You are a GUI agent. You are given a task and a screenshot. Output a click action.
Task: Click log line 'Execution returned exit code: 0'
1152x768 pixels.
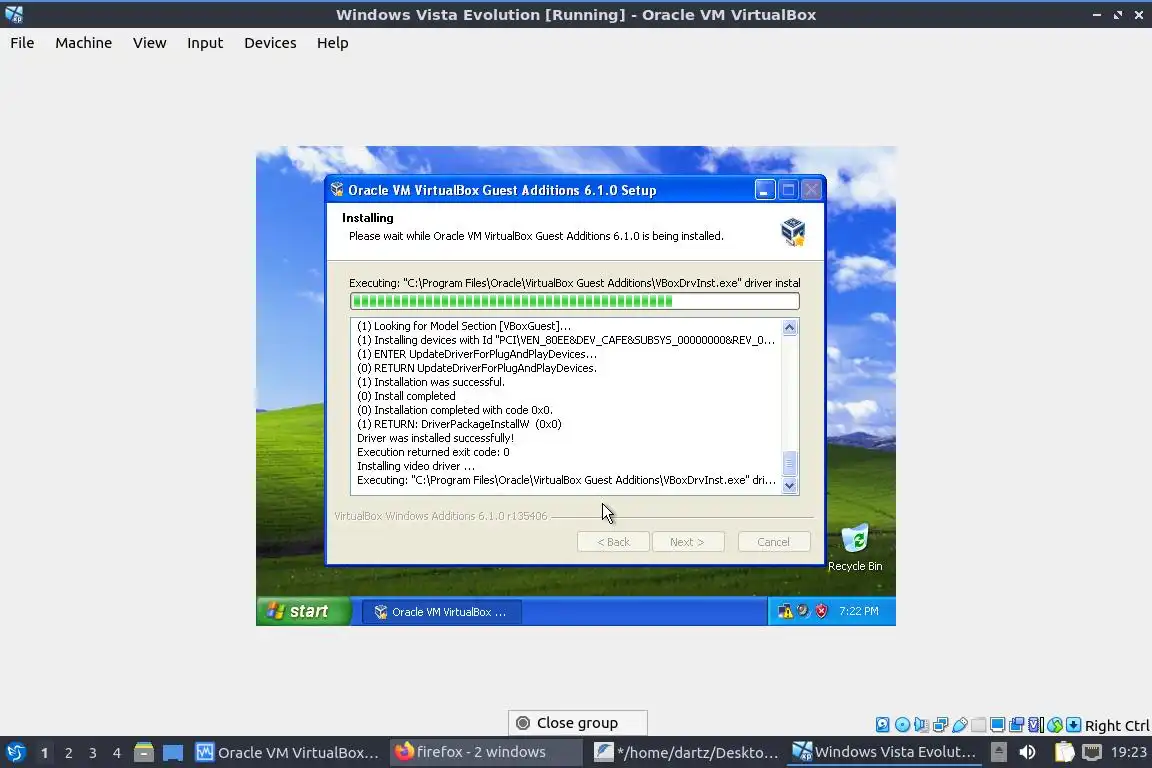coord(433,452)
